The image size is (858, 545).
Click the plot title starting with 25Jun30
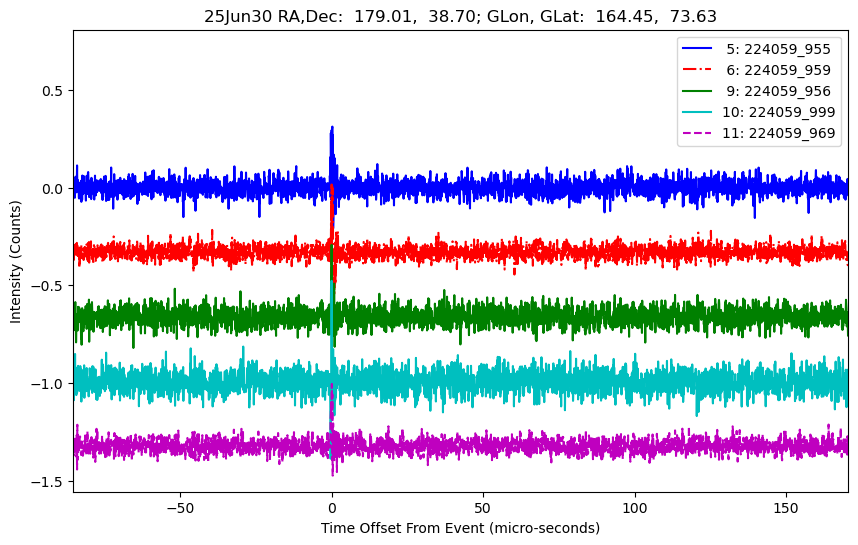click(460, 16)
